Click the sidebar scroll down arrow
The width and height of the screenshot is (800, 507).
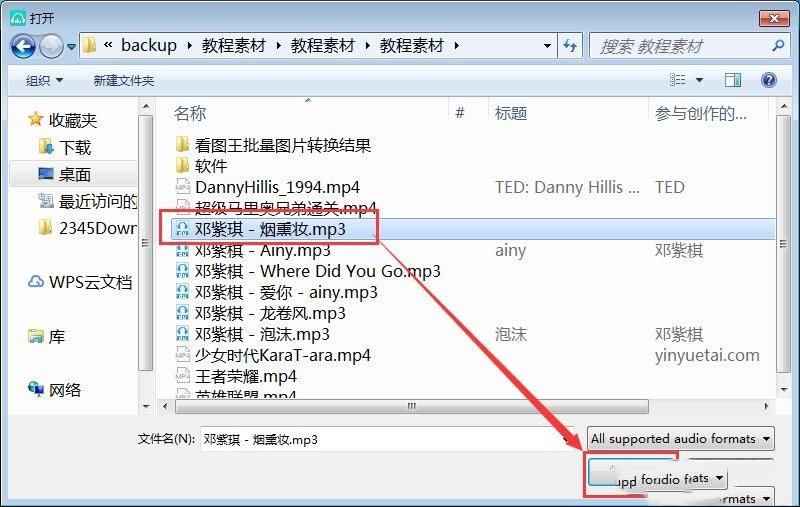[x=146, y=407]
